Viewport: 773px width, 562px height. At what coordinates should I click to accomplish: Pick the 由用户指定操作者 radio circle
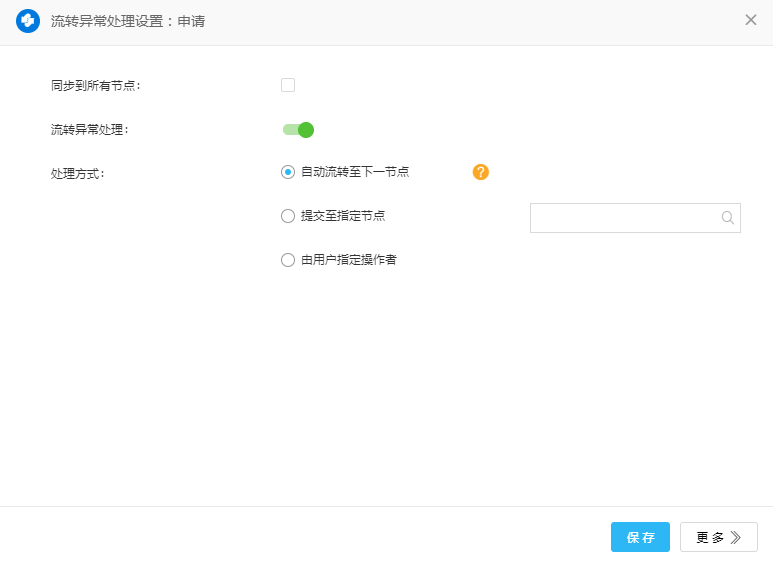[x=288, y=260]
